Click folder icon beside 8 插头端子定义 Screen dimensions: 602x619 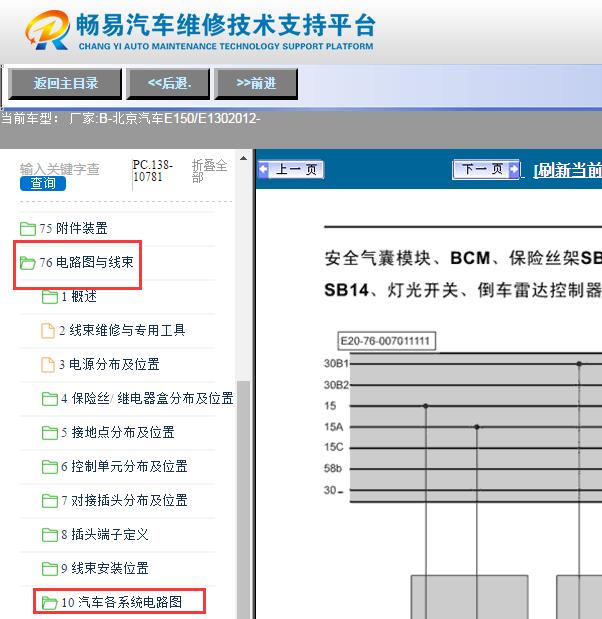click(50, 535)
